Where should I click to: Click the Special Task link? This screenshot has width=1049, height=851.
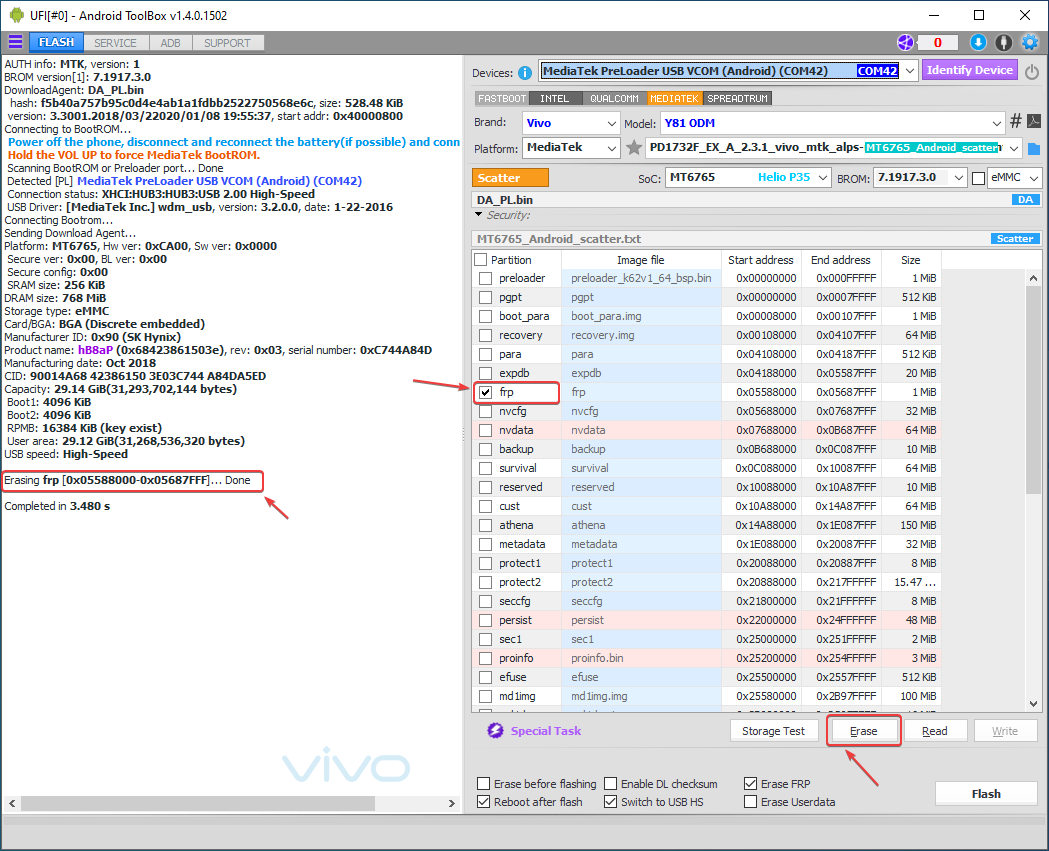point(545,731)
